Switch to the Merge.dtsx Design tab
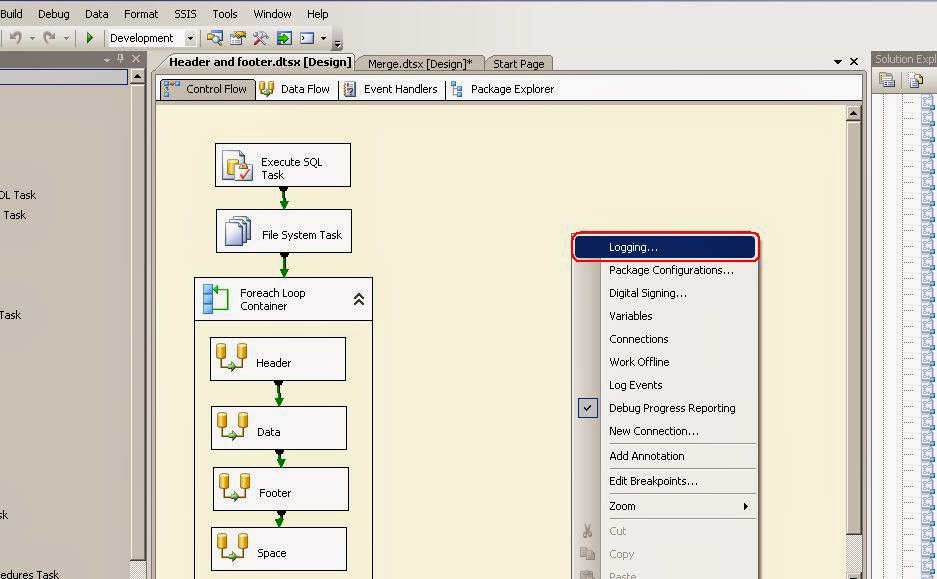This screenshot has height=579, width=937. click(x=419, y=62)
